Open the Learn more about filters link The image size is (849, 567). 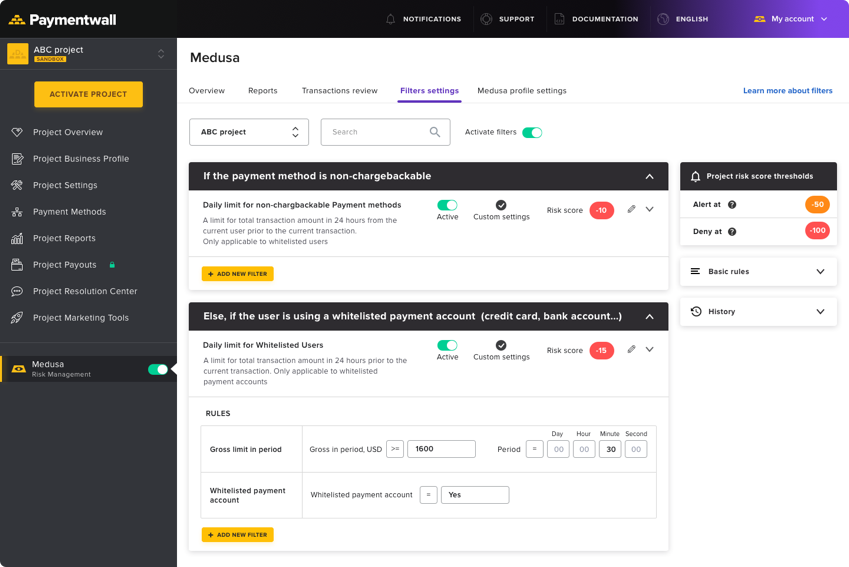coord(787,91)
